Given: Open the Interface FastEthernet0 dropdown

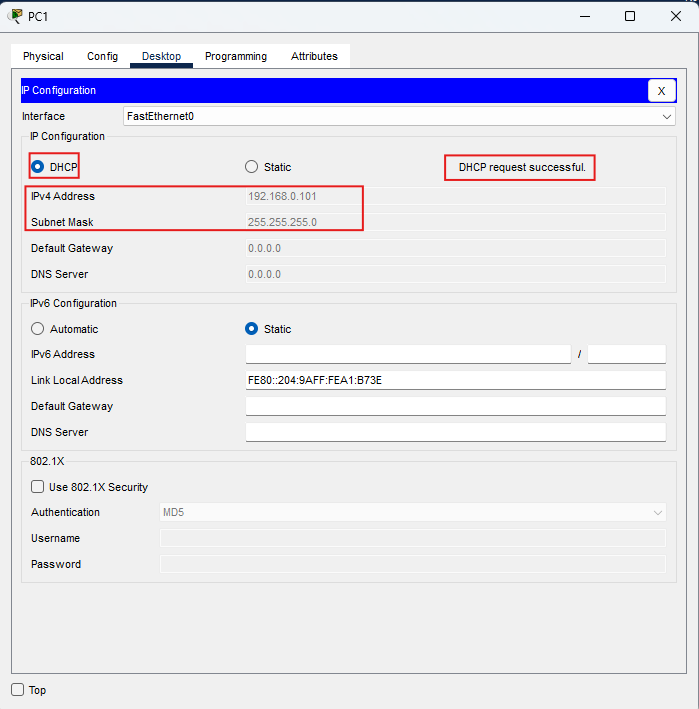Looking at the screenshot, I should pyautogui.click(x=399, y=117).
